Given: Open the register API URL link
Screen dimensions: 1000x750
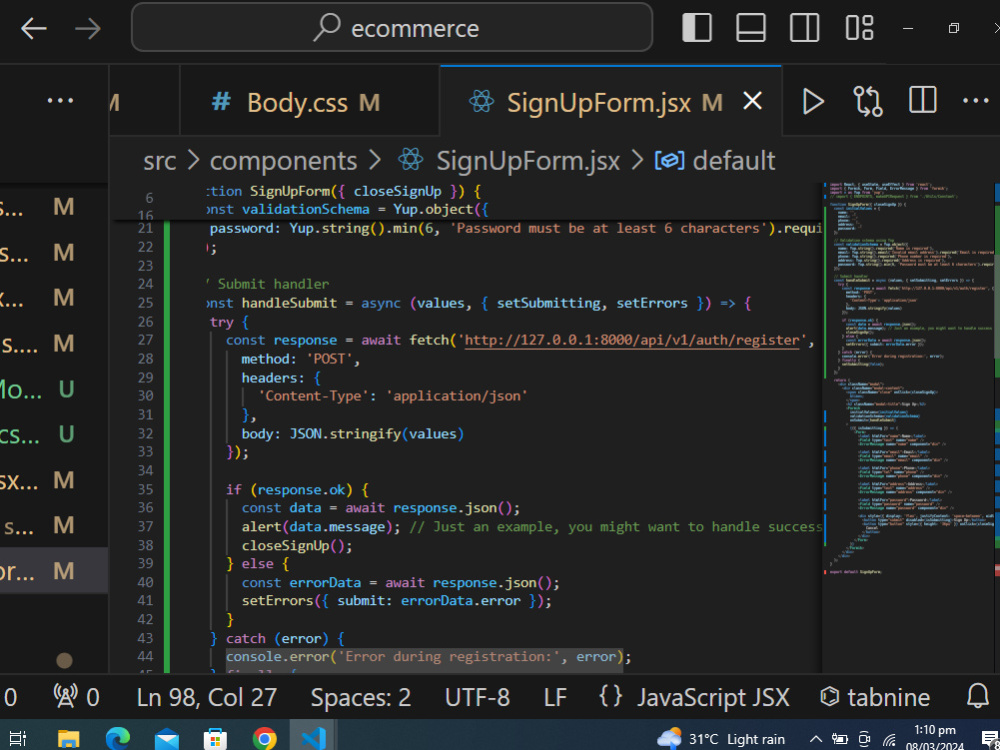Looking at the screenshot, I should [x=631, y=341].
